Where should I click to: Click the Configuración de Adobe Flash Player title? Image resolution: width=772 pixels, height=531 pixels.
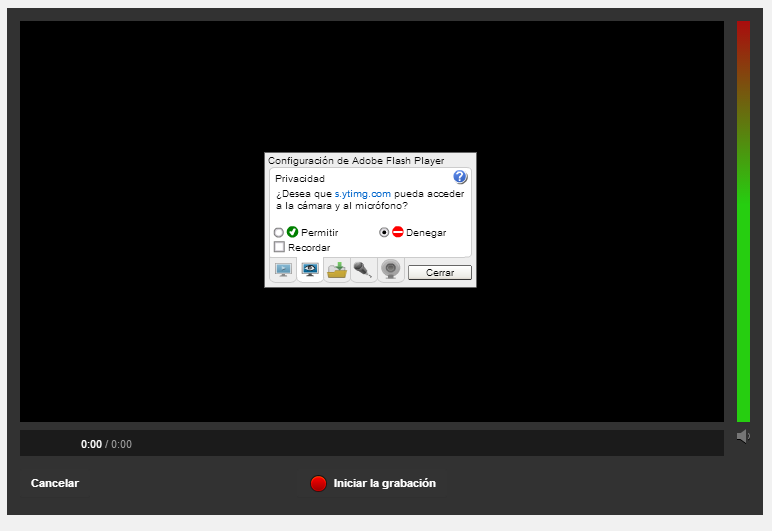pos(356,160)
